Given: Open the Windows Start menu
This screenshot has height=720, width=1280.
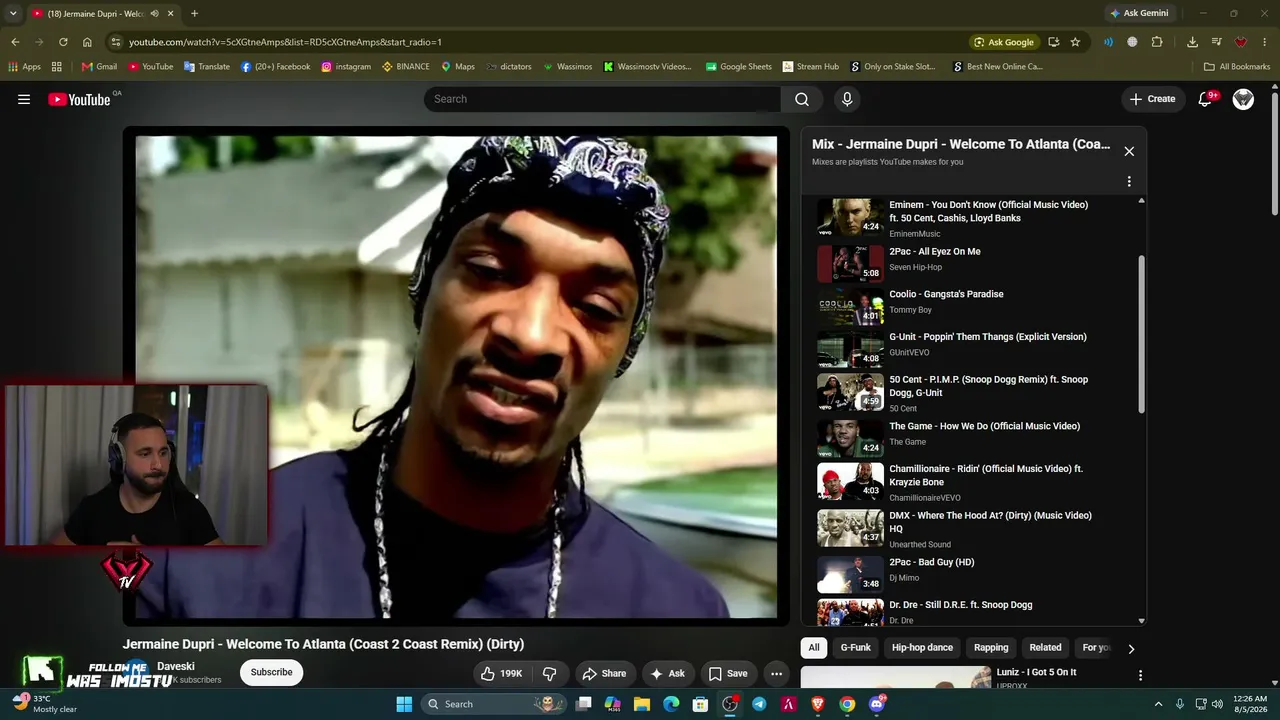Looking at the screenshot, I should click(x=404, y=704).
